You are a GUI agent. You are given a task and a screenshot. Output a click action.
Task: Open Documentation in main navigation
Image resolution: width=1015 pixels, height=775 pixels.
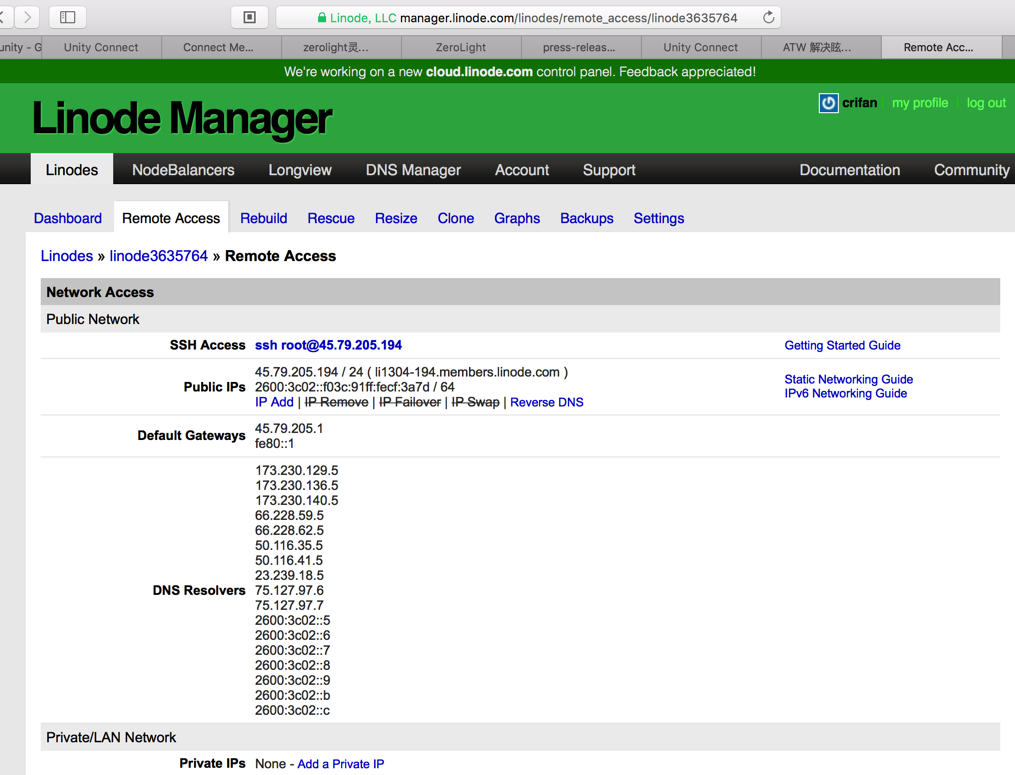849,170
